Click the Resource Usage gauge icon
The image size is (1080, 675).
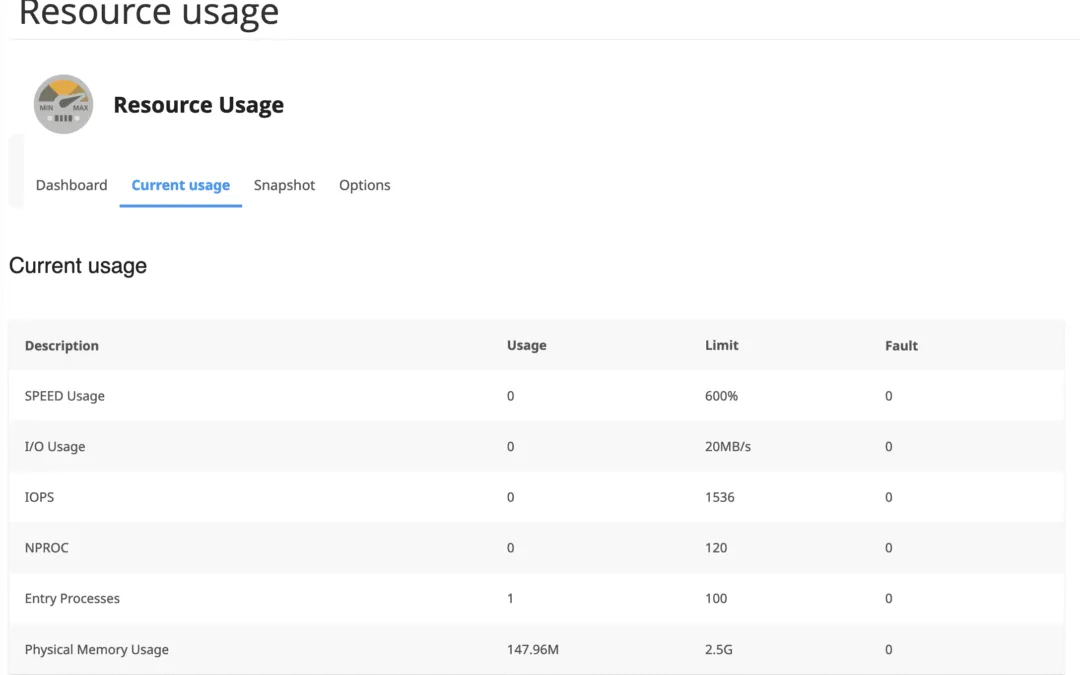click(63, 103)
